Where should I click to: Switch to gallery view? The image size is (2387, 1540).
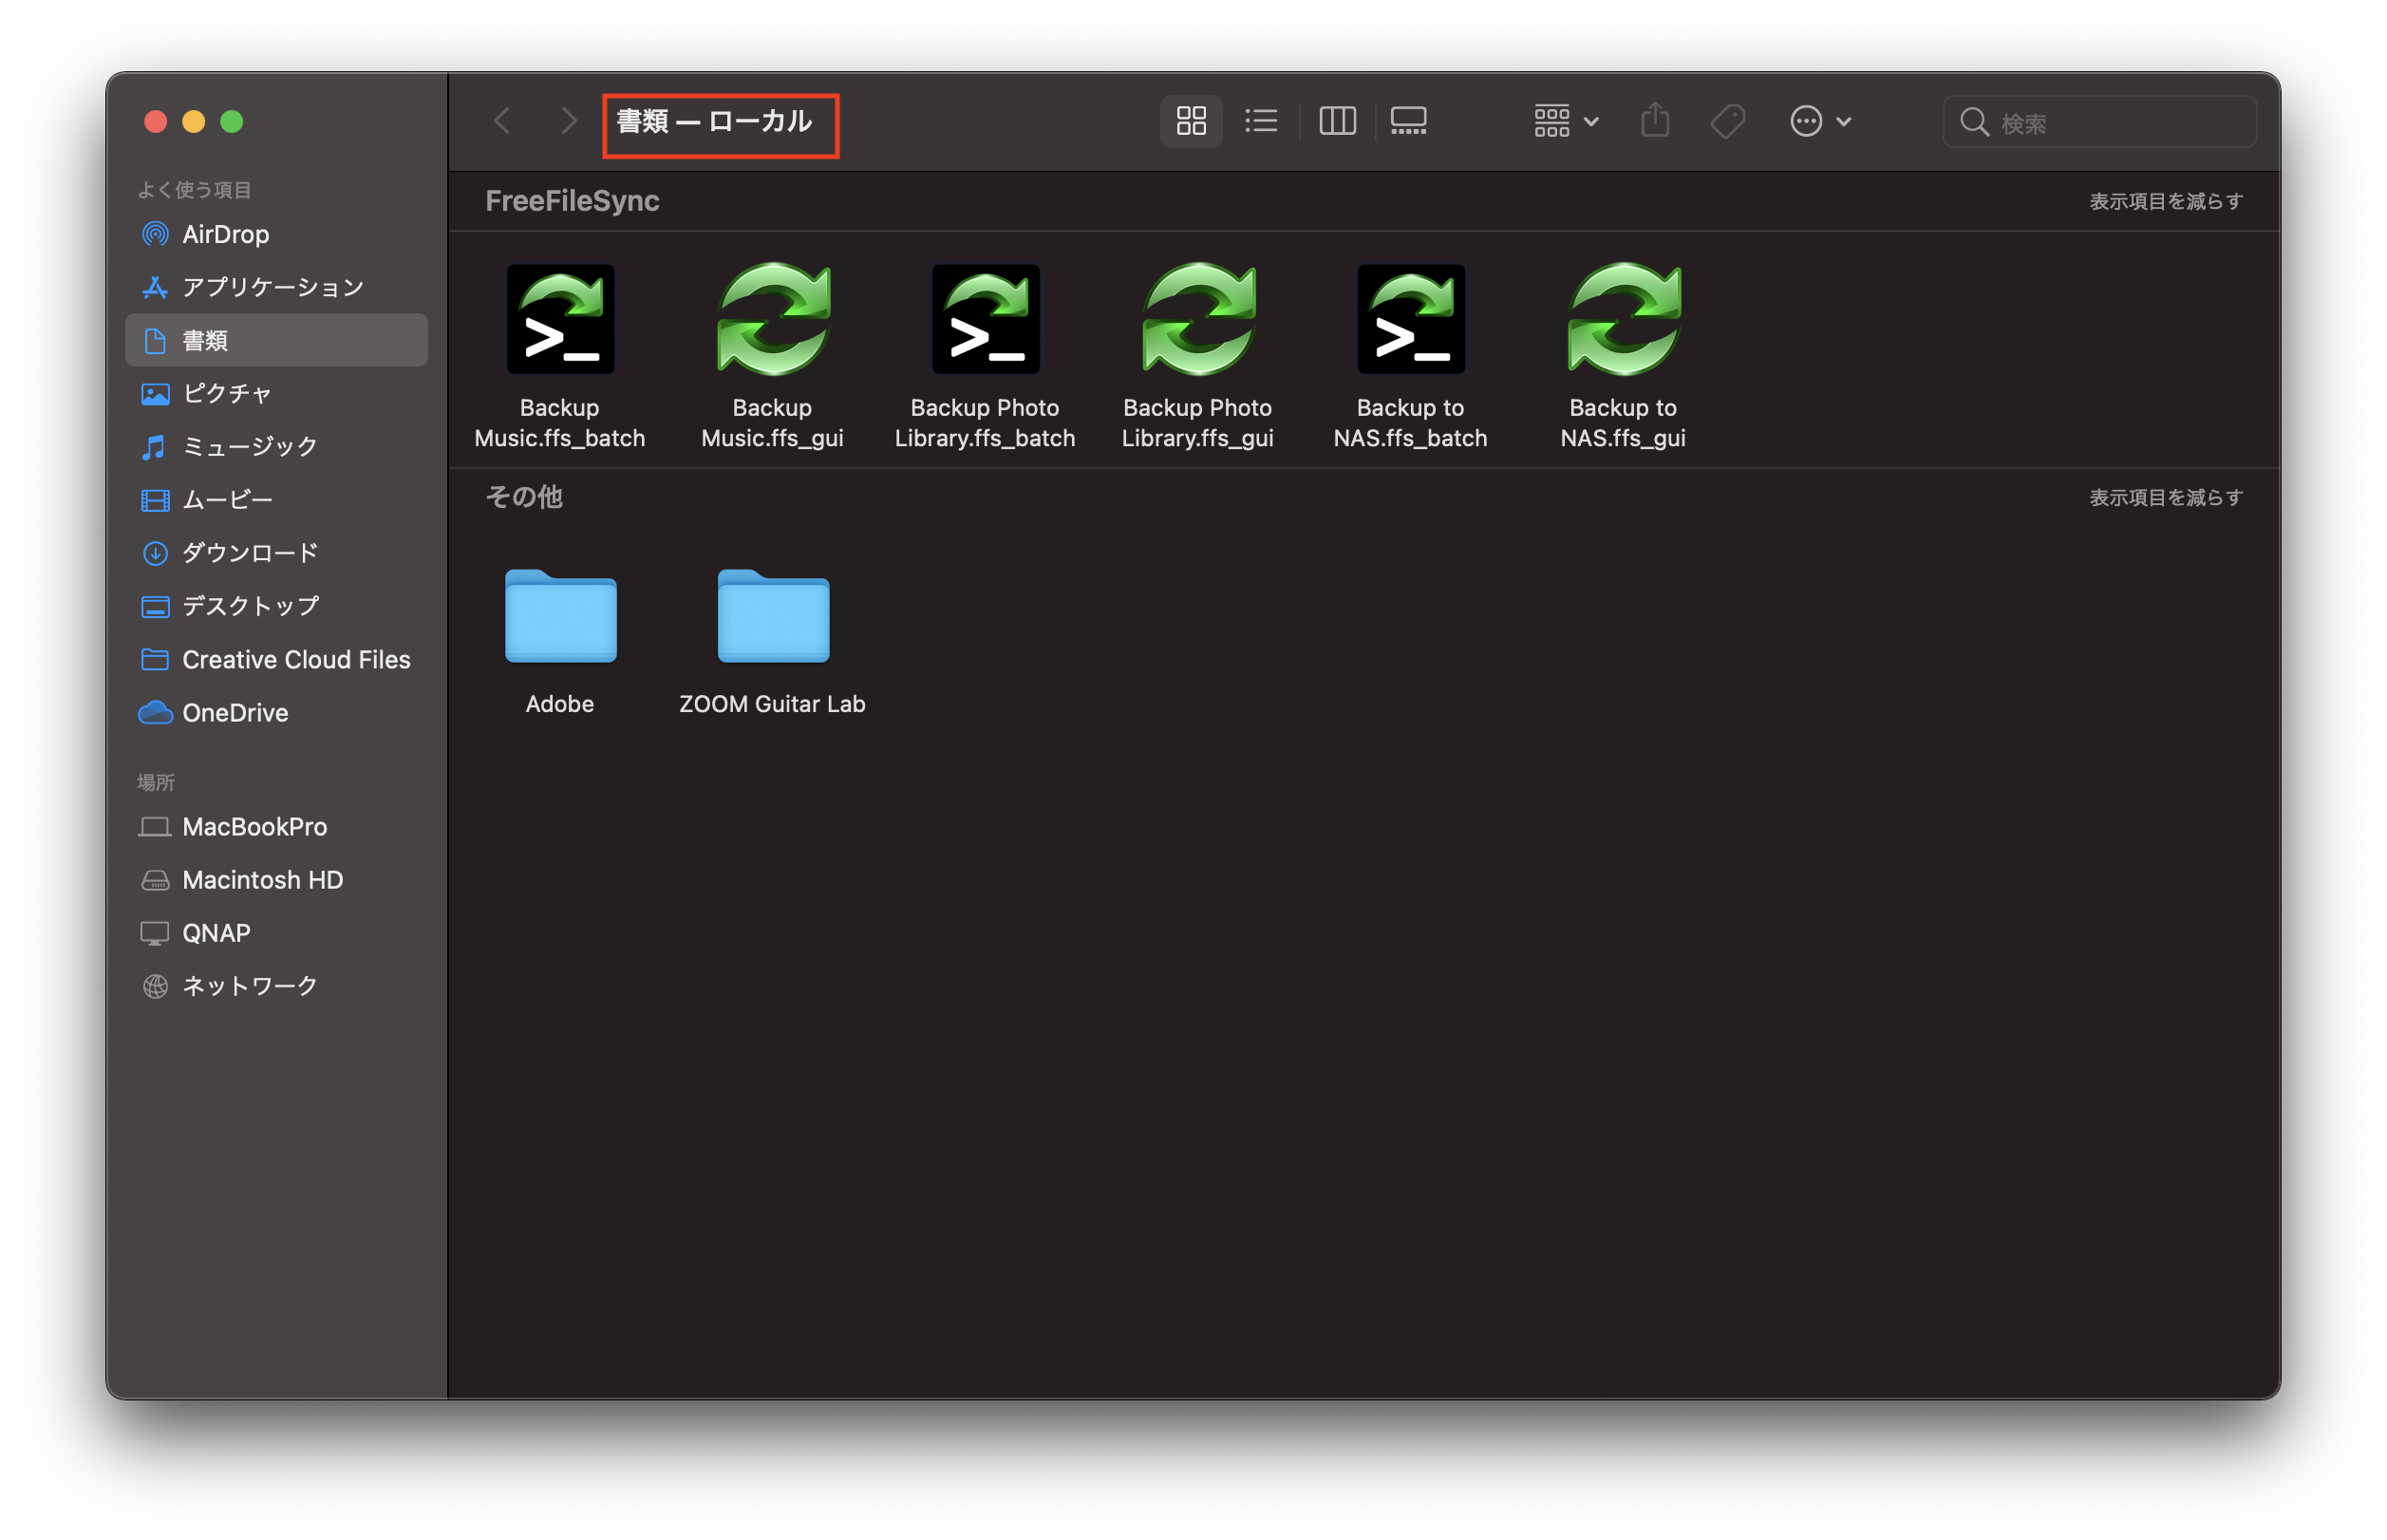[1408, 121]
